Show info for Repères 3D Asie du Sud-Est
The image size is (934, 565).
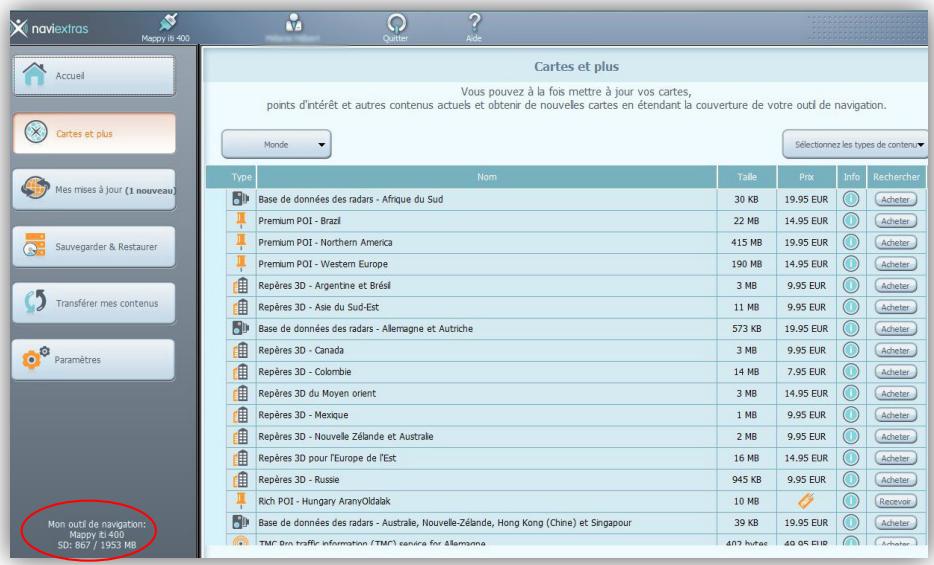(851, 307)
